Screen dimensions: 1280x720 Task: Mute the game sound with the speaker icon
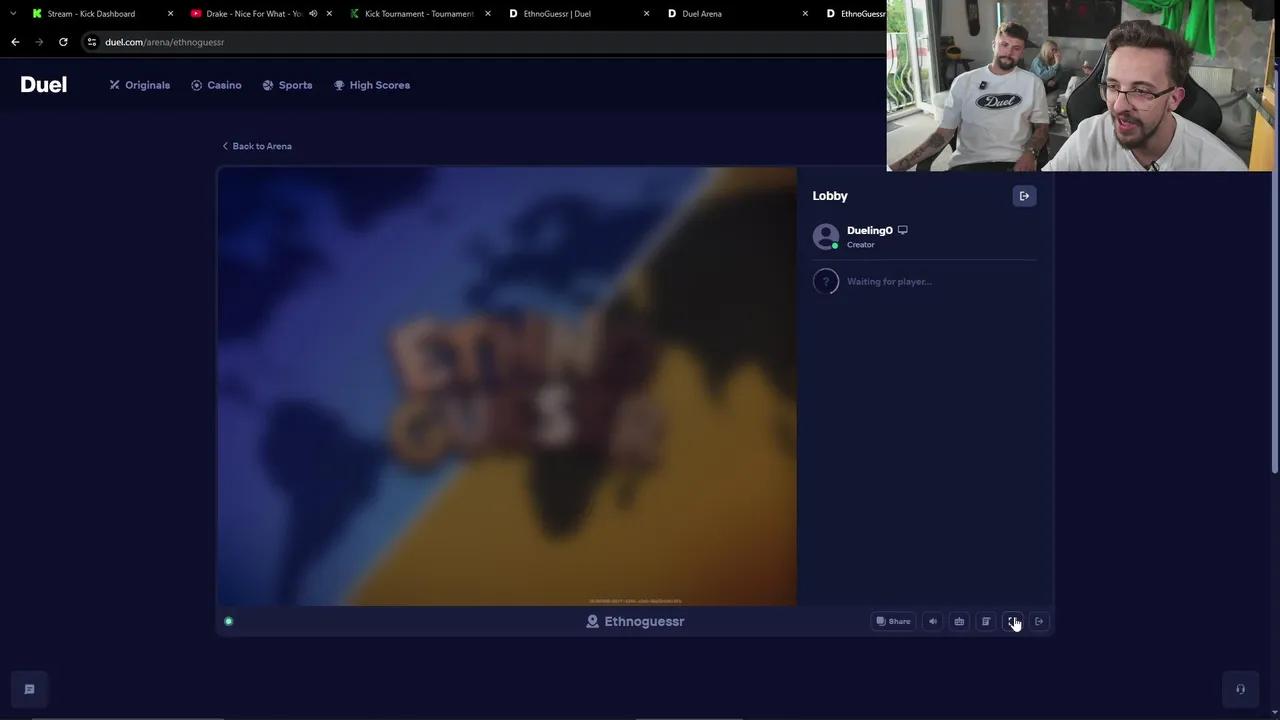coord(933,622)
